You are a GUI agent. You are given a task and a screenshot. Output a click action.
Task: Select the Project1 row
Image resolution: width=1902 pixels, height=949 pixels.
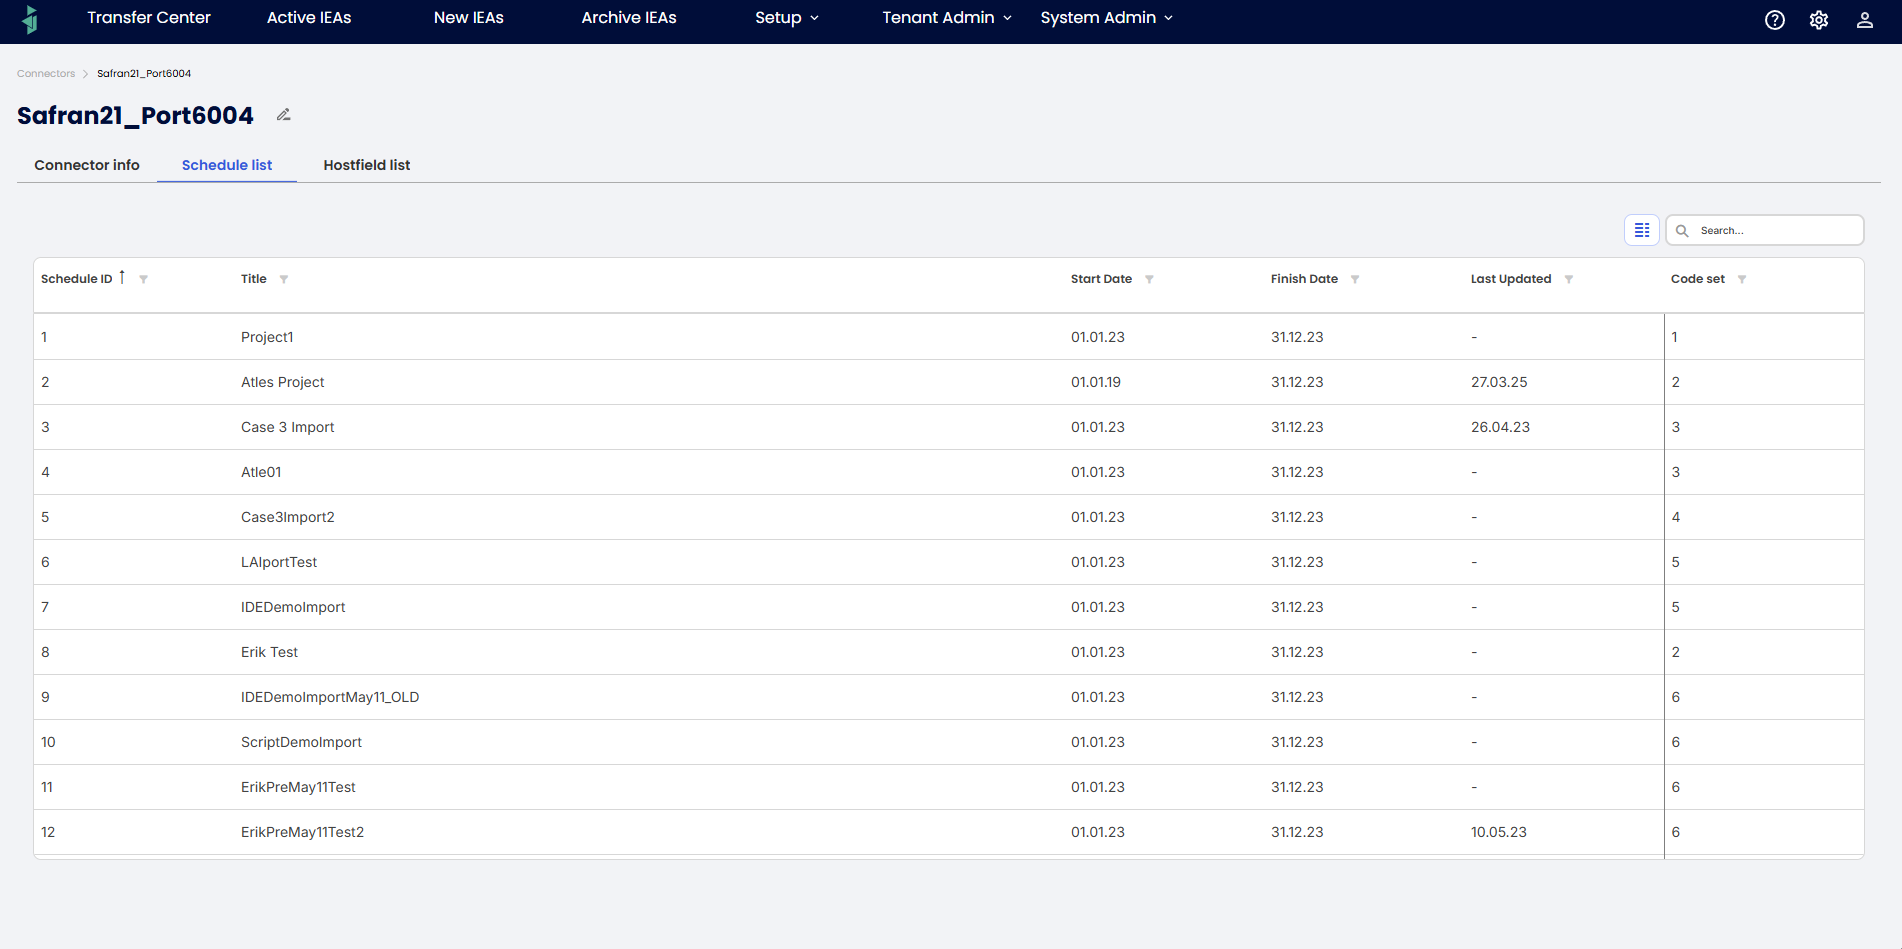coord(949,337)
